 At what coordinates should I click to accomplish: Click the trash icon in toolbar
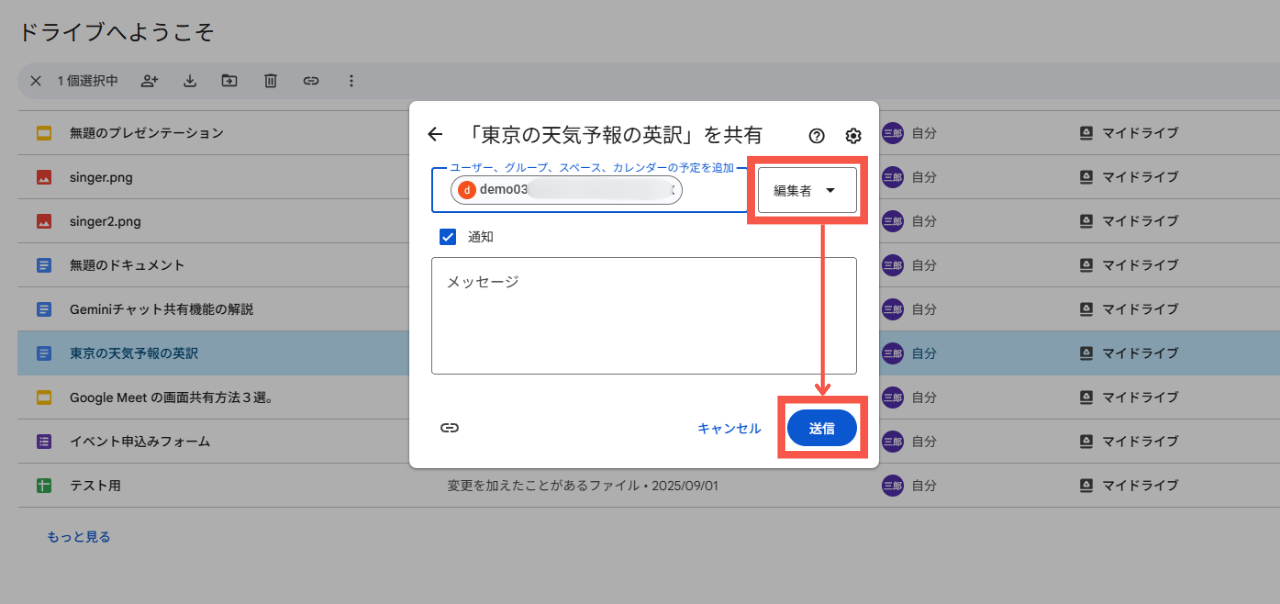point(270,81)
